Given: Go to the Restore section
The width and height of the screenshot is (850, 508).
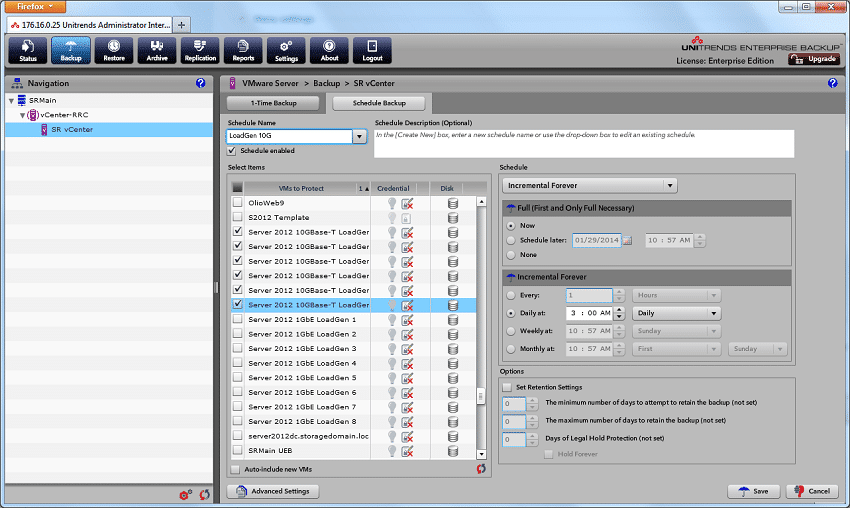Looking at the screenshot, I should [114, 51].
